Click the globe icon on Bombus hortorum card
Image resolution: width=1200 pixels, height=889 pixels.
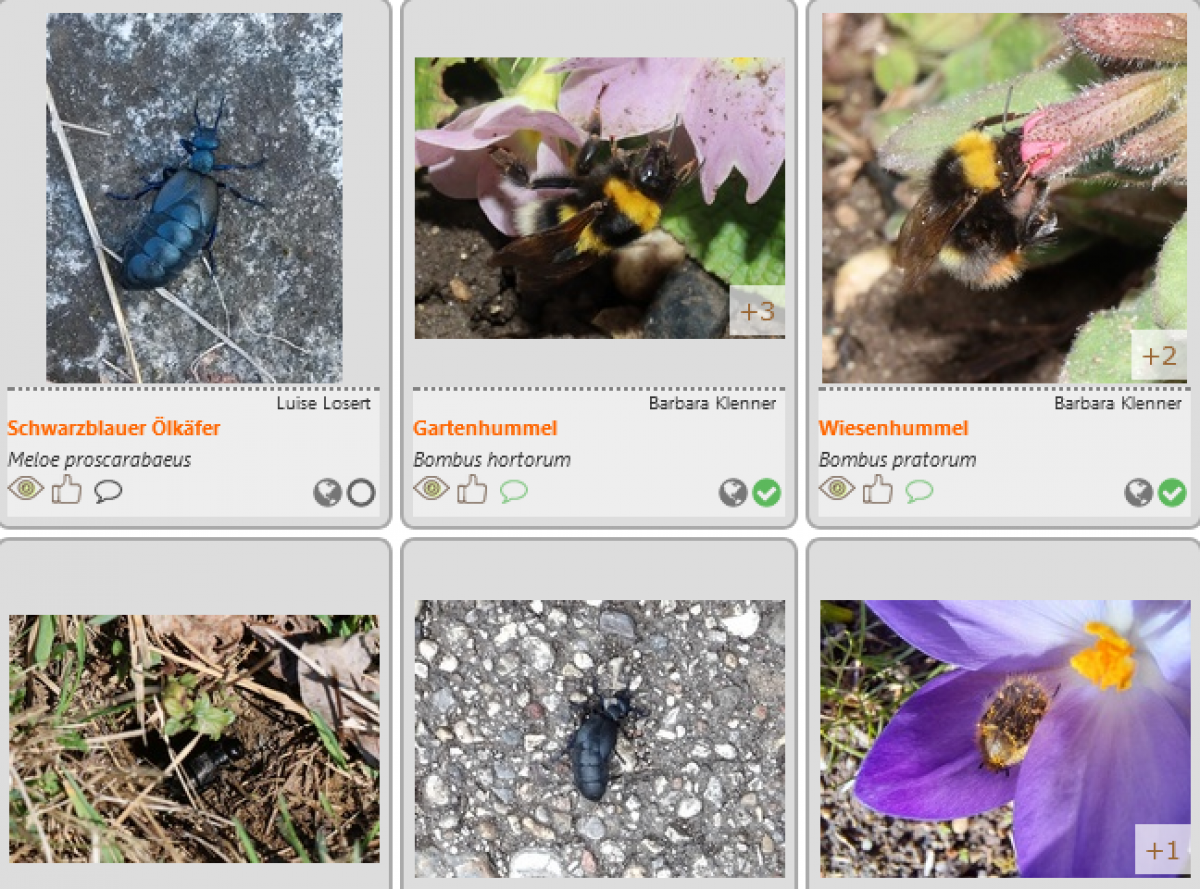(734, 492)
